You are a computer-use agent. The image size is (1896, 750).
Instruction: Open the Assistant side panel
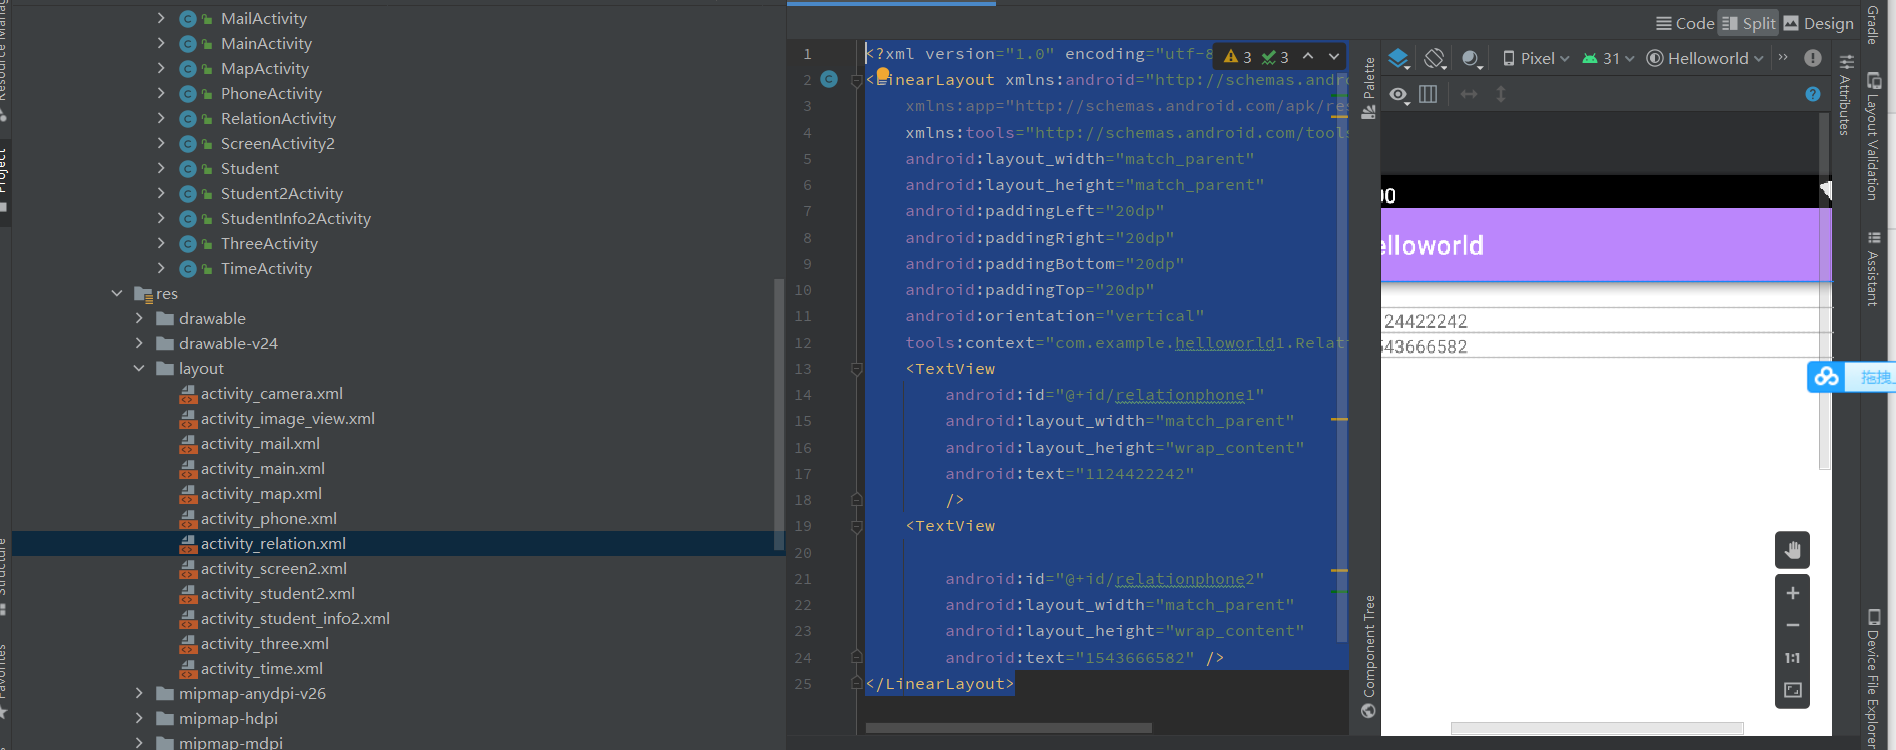[x=1873, y=268]
